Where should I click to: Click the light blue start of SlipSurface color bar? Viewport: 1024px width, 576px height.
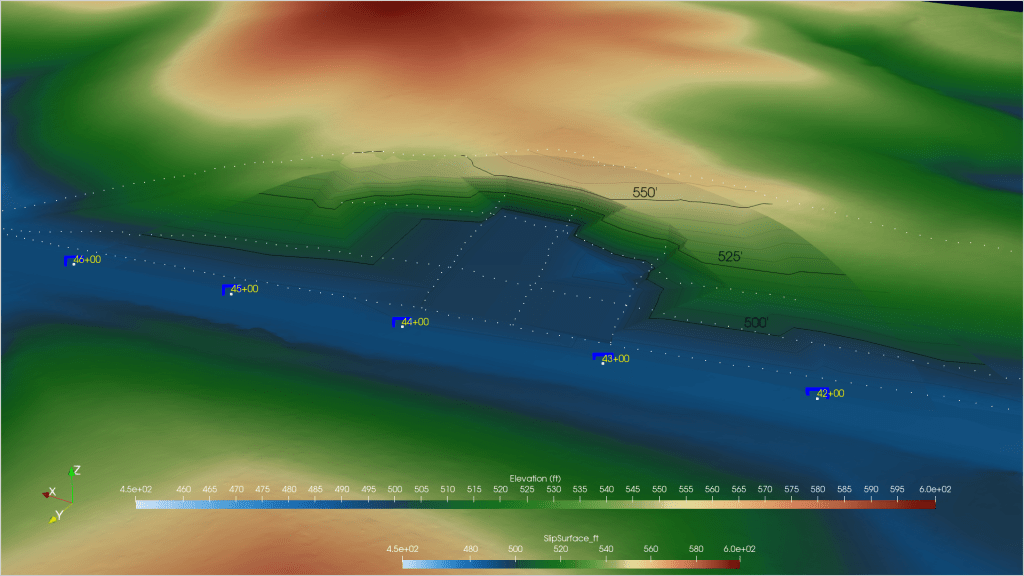point(408,564)
